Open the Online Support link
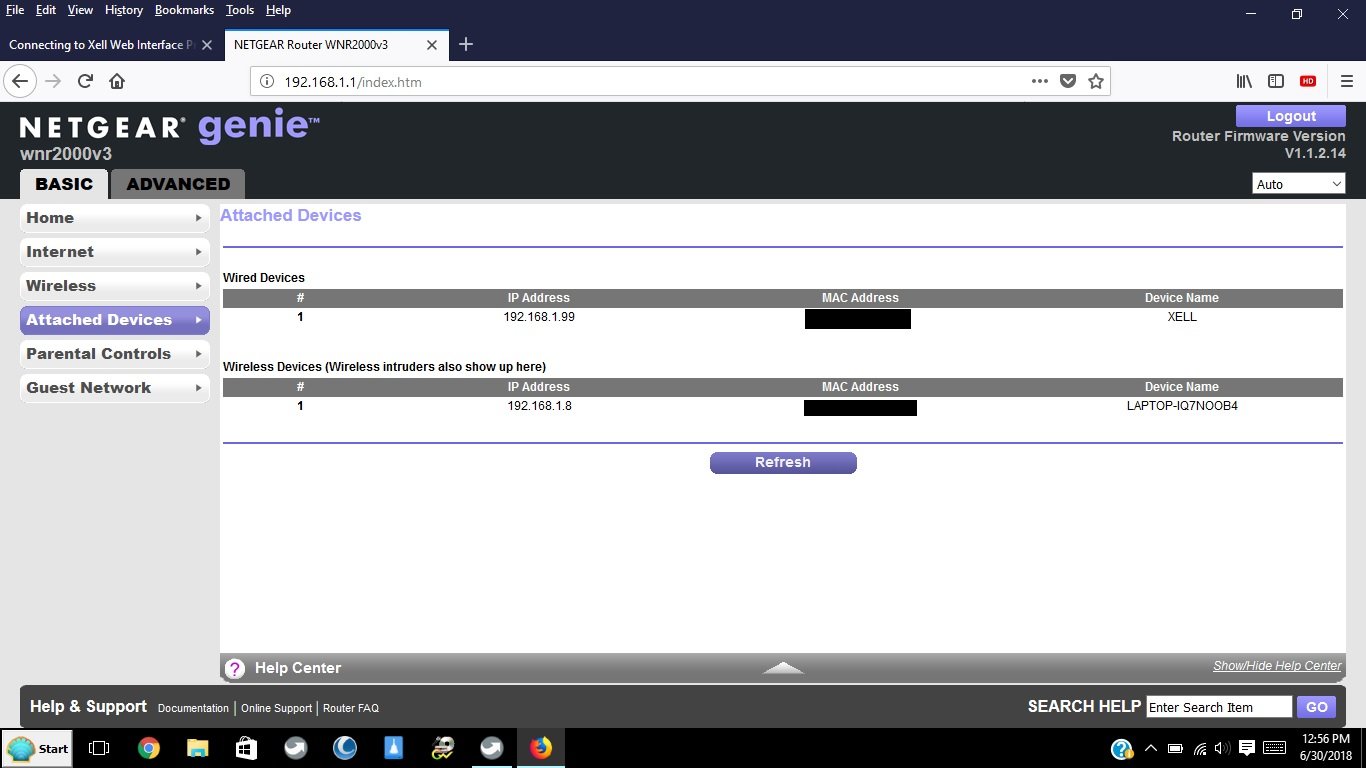1366x768 pixels. [x=276, y=708]
